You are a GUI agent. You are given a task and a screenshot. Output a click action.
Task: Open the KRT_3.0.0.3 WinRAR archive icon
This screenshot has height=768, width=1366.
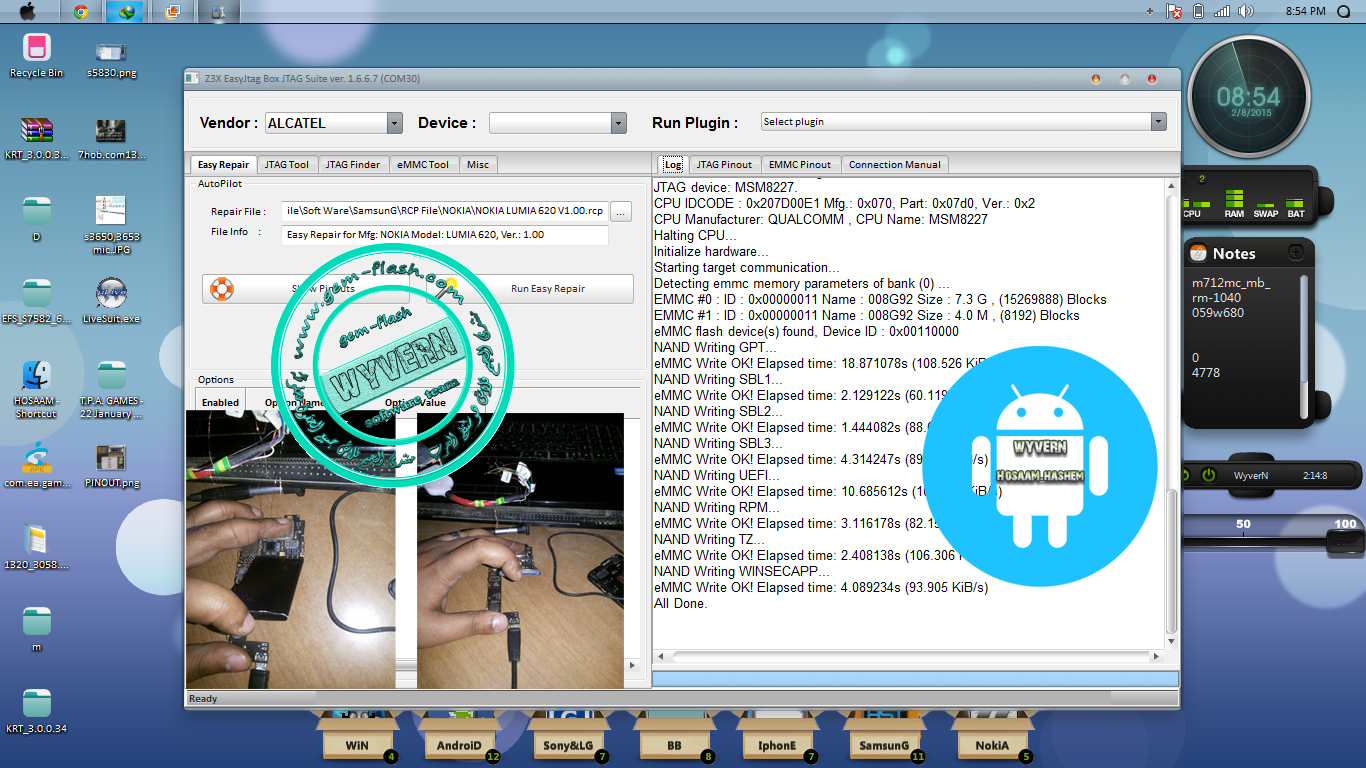(37, 137)
